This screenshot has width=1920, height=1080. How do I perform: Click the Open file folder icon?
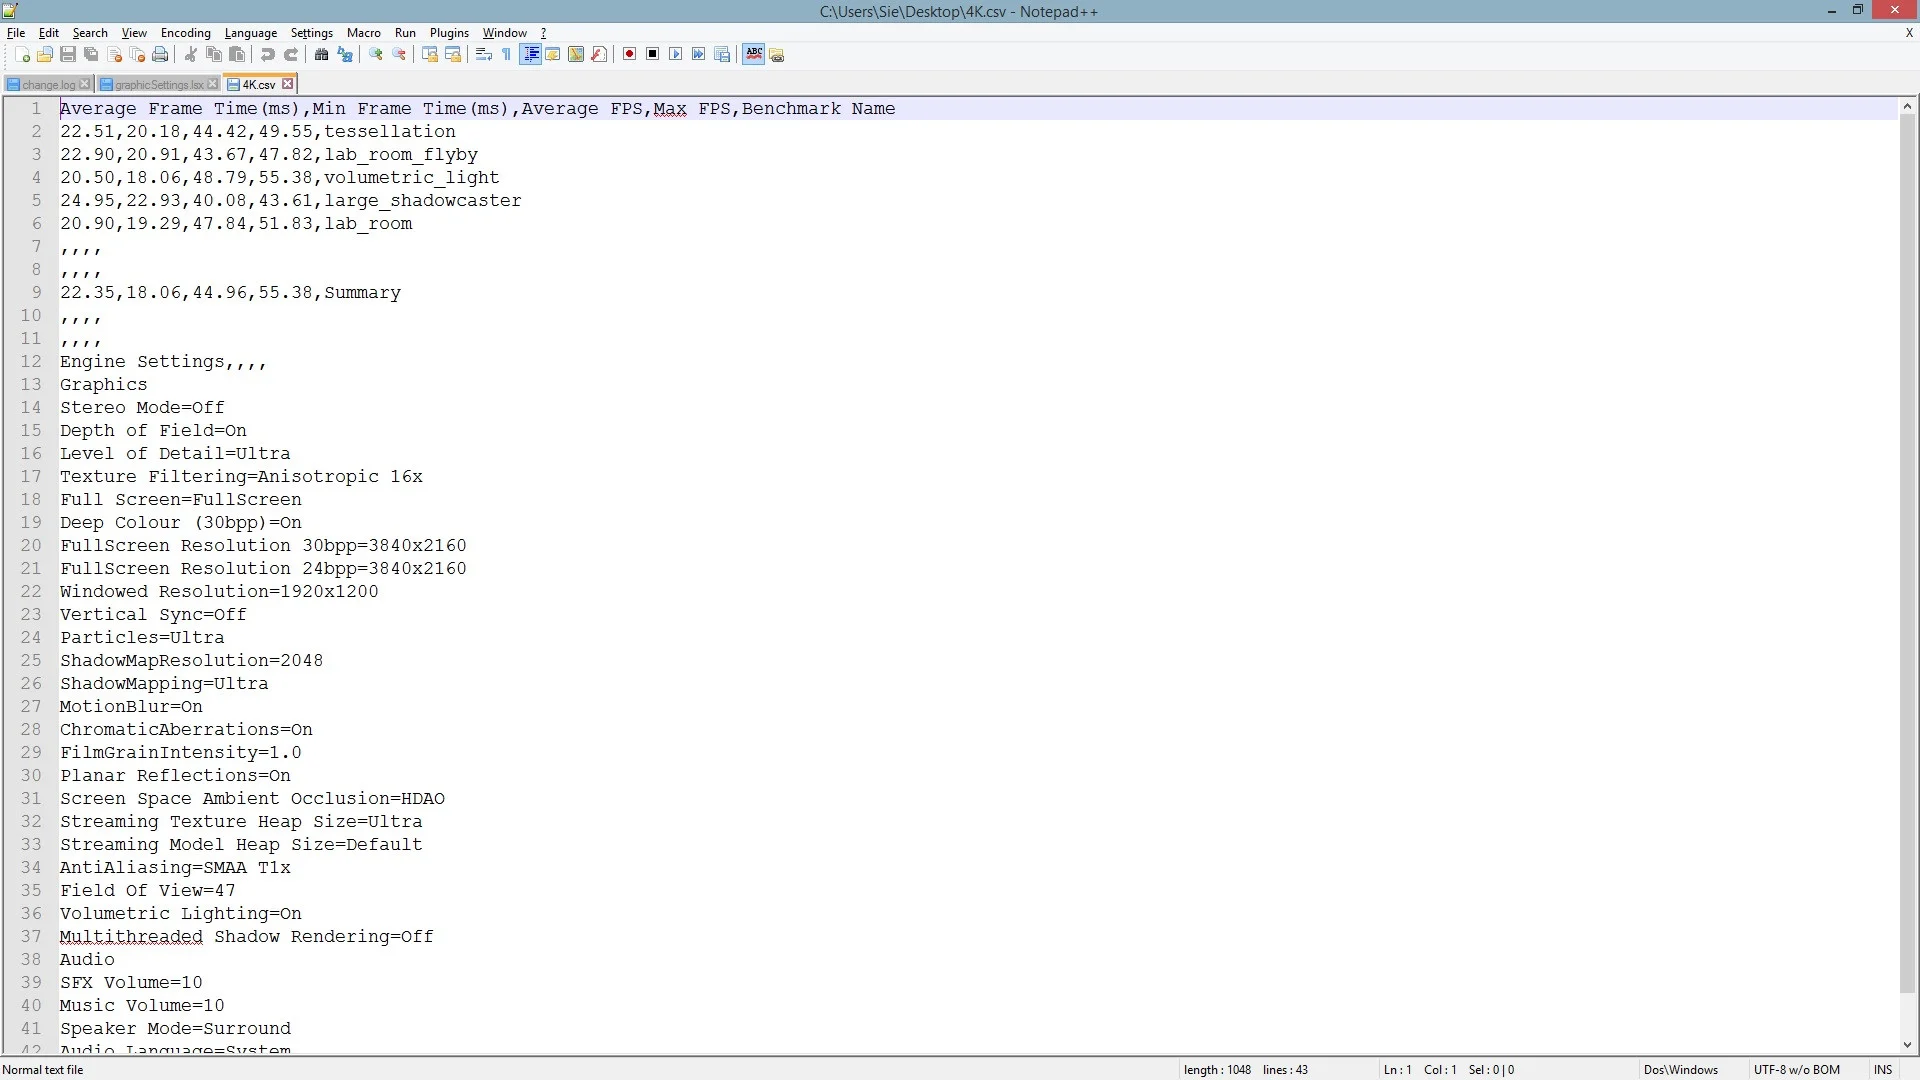[45, 55]
